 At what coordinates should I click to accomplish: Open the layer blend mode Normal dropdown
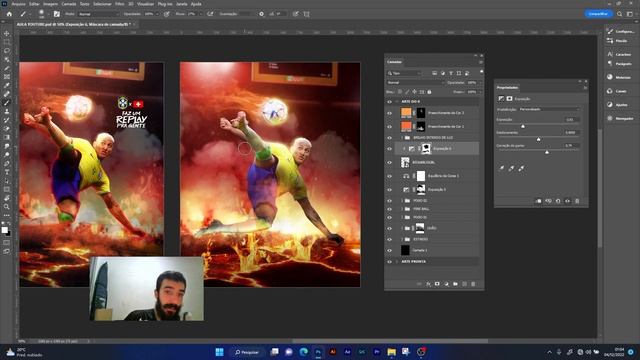pos(415,82)
